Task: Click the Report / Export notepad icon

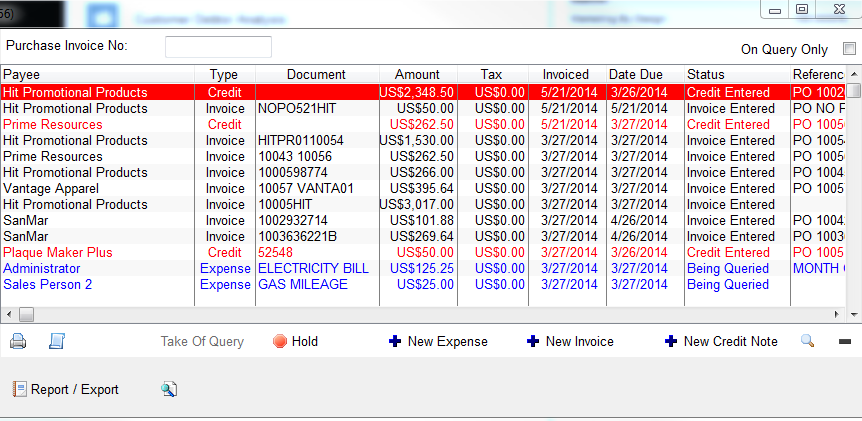Action: (x=19, y=390)
